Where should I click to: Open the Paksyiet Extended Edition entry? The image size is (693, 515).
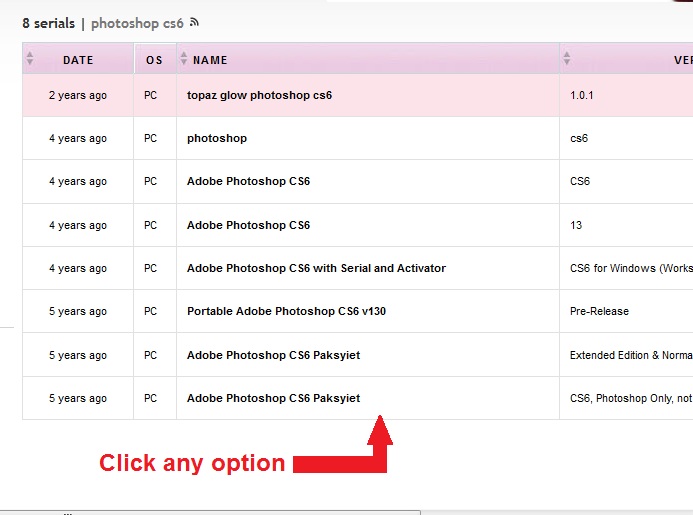click(273, 355)
